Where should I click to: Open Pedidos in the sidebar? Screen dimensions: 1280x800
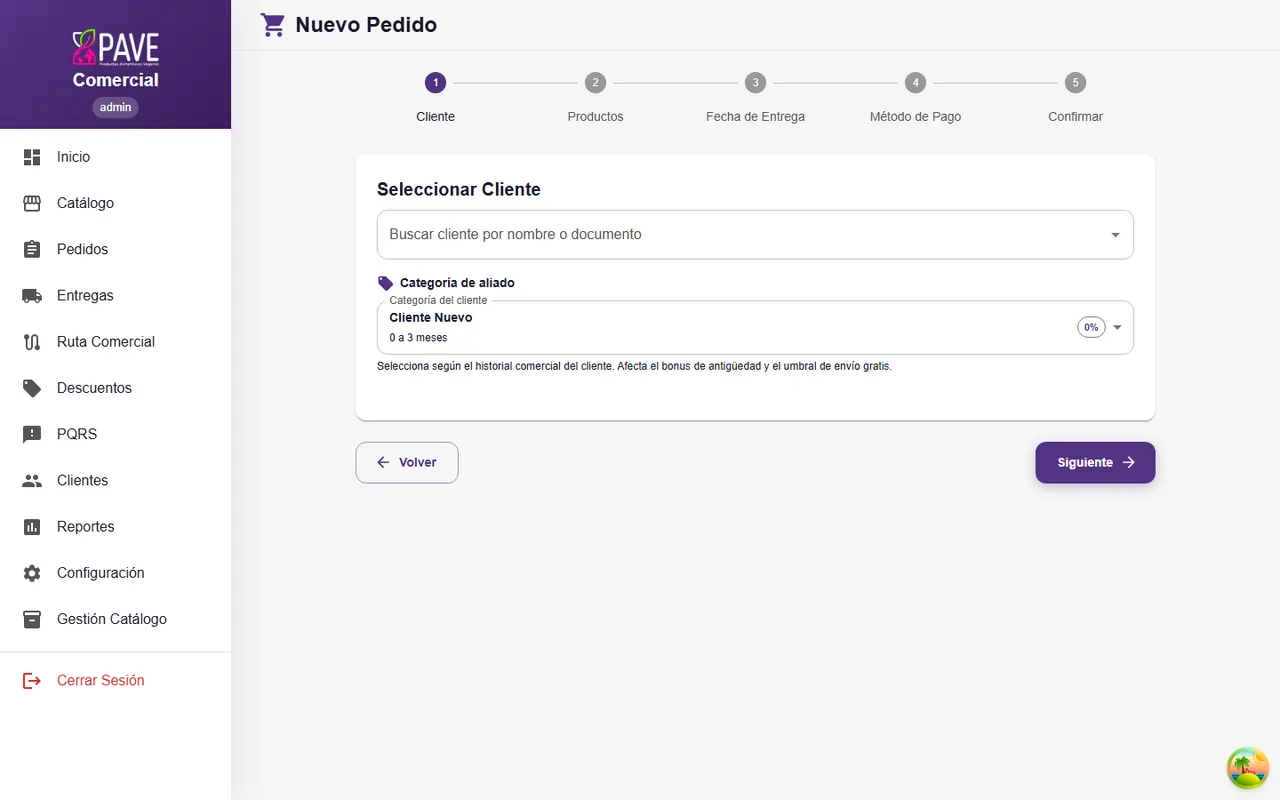(x=115, y=249)
